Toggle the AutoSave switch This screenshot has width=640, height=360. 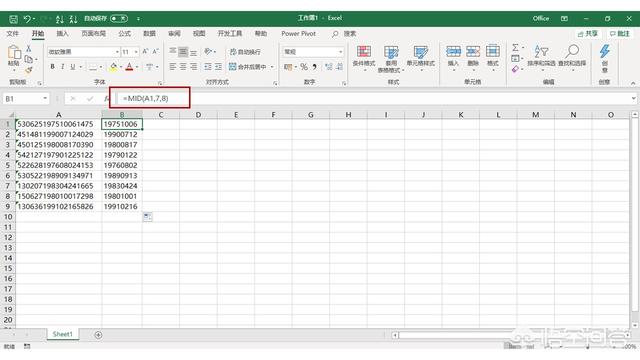click(x=119, y=18)
